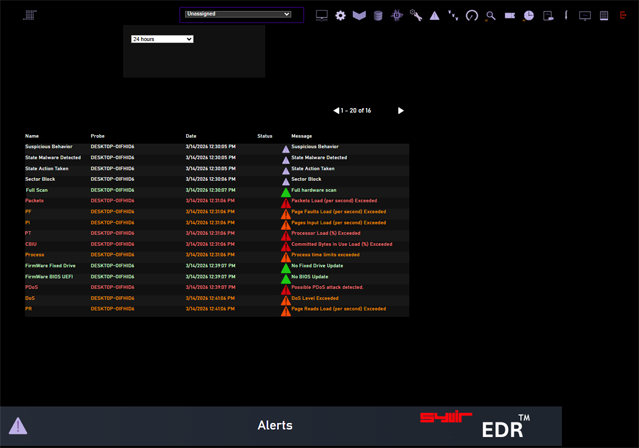Screen dimensions: 639x448
Task: Click the PR alert name
Action: click(x=29, y=309)
